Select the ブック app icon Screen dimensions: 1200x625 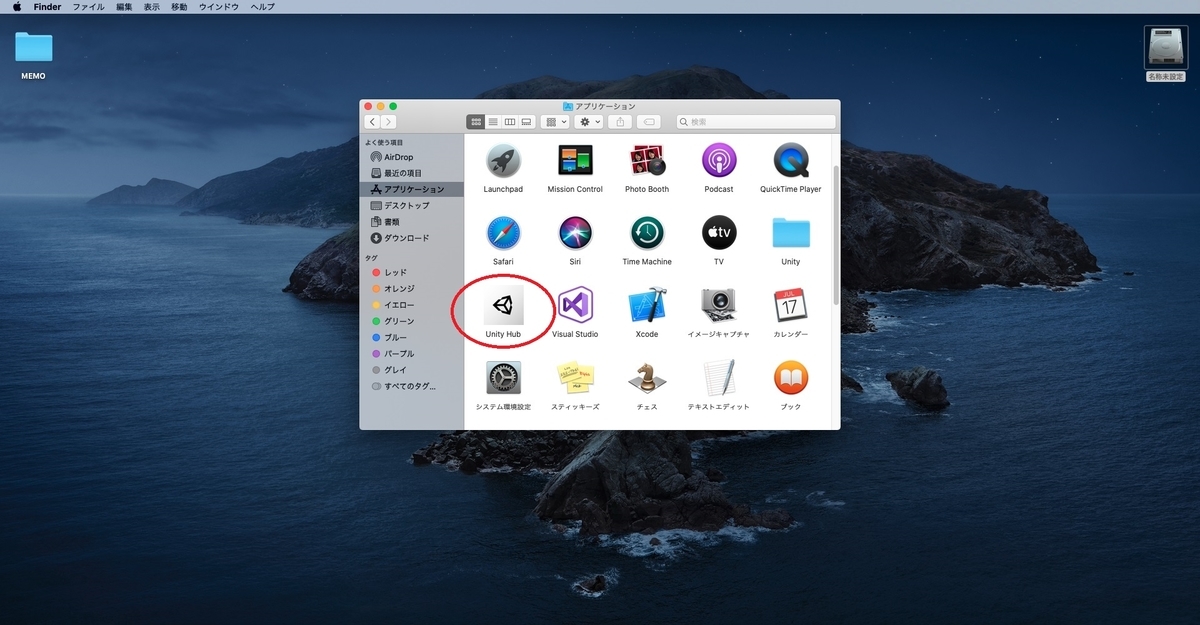791,378
